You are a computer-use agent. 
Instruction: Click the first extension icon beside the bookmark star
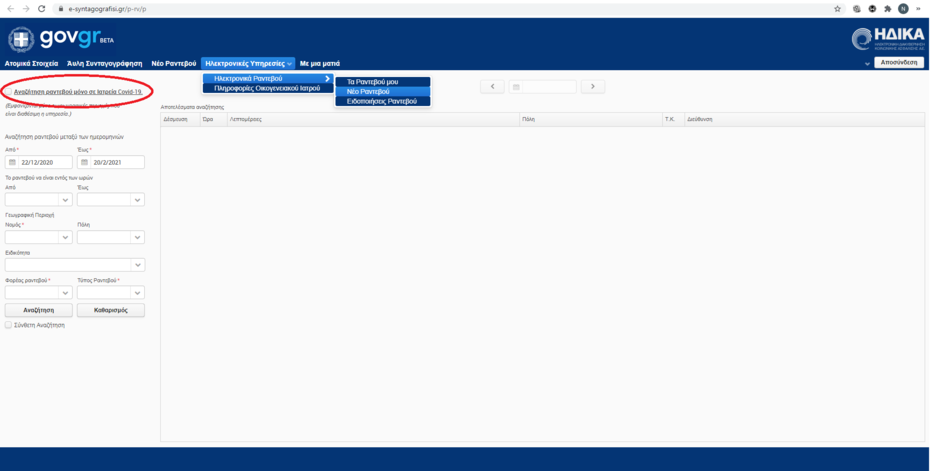coord(857,9)
